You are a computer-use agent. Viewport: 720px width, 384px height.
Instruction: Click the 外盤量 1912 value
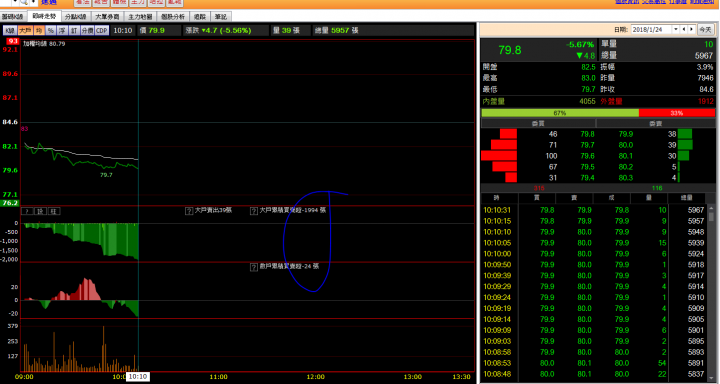pyautogui.click(x=706, y=102)
